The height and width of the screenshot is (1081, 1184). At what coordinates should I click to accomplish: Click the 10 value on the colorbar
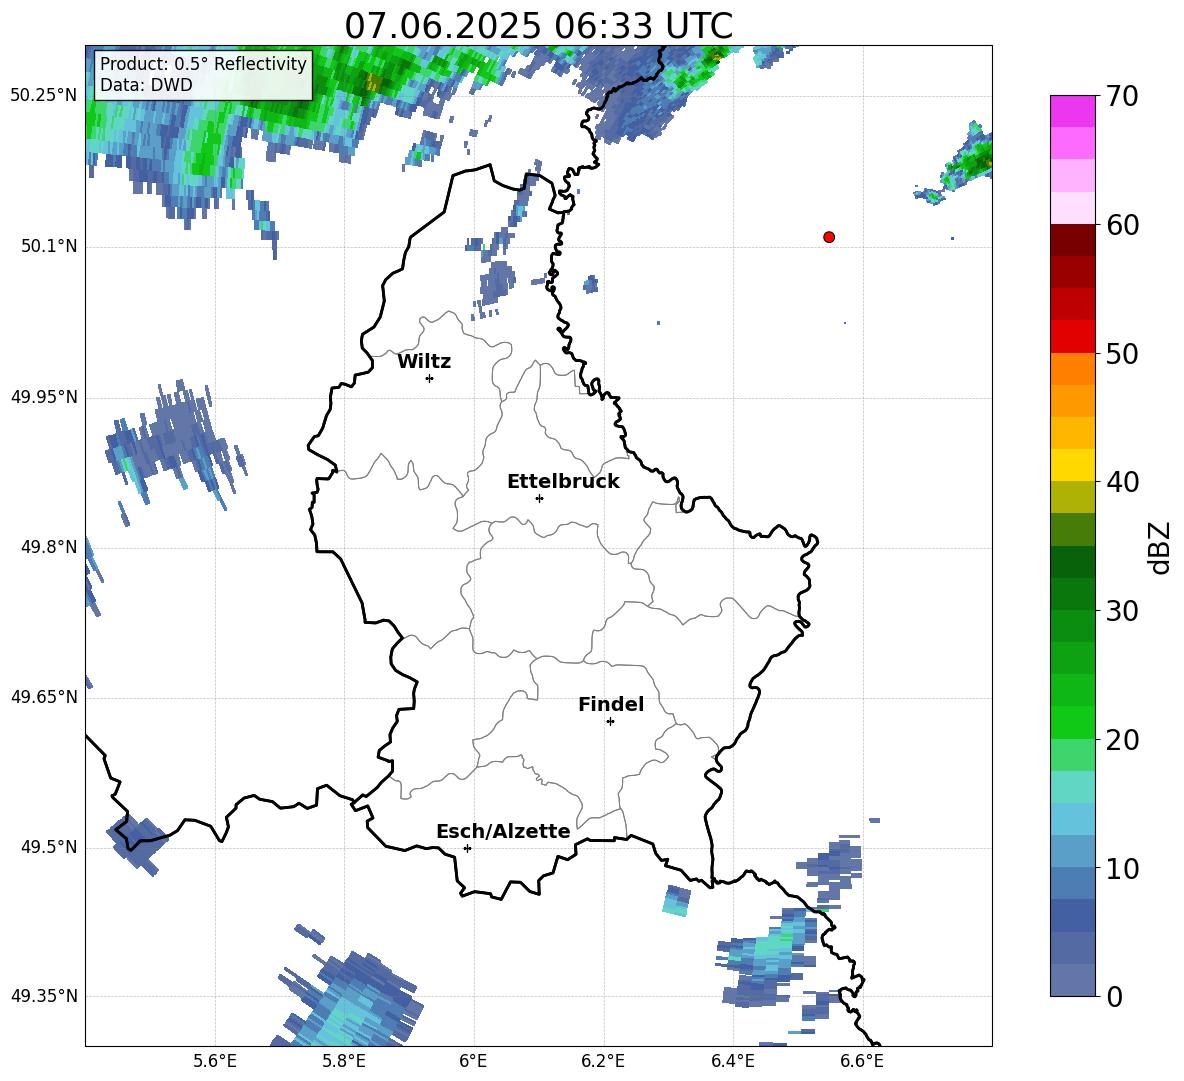1121,868
